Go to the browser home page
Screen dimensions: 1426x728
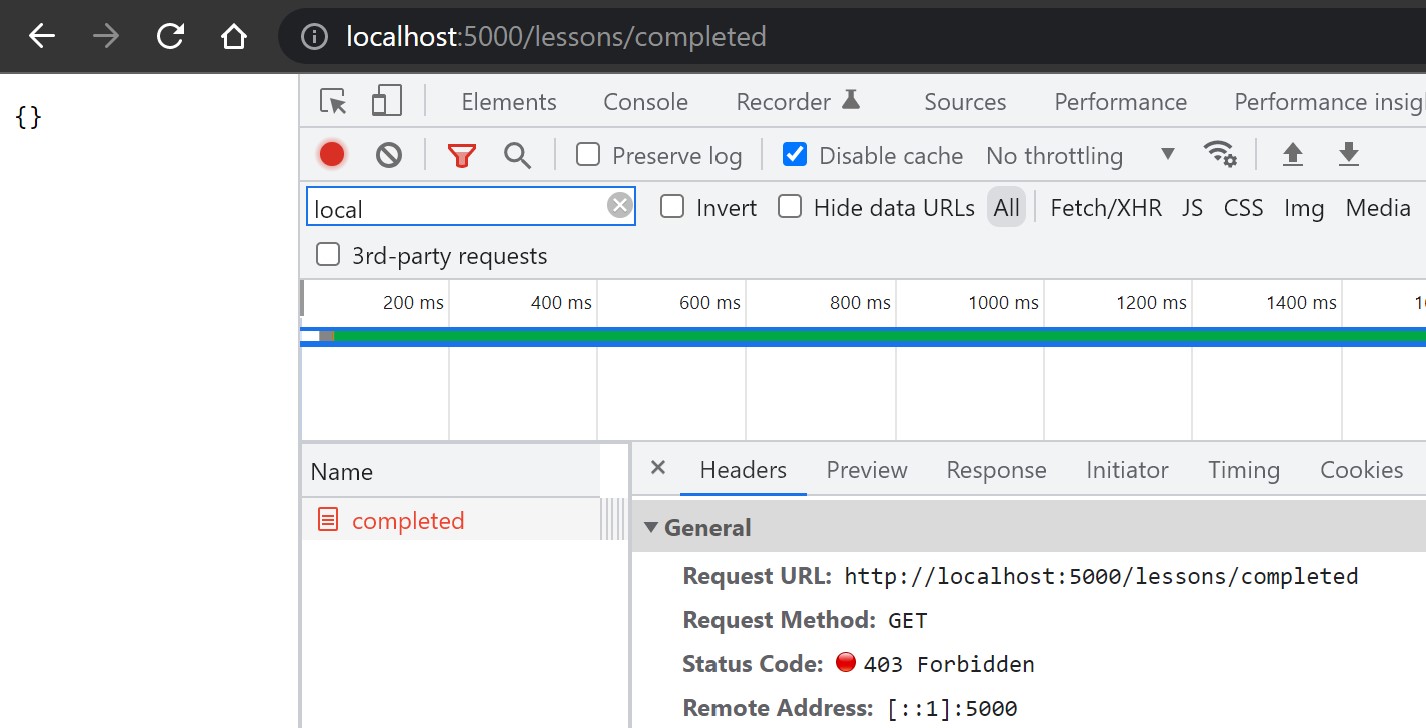pyautogui.click(x=233, y=37)
